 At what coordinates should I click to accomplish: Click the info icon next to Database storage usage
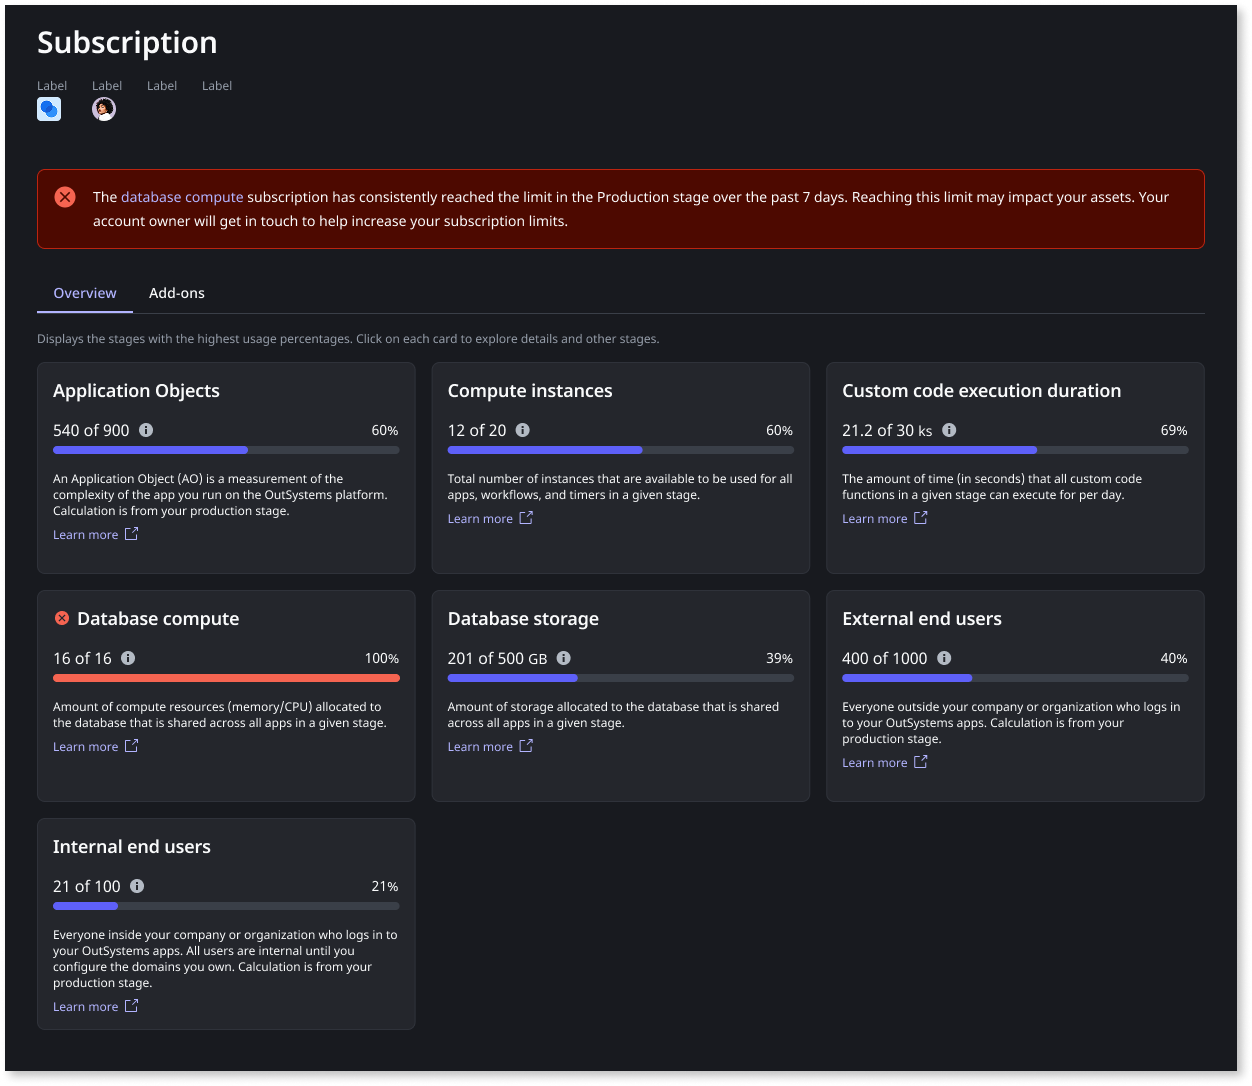click(x=562, y=658)
